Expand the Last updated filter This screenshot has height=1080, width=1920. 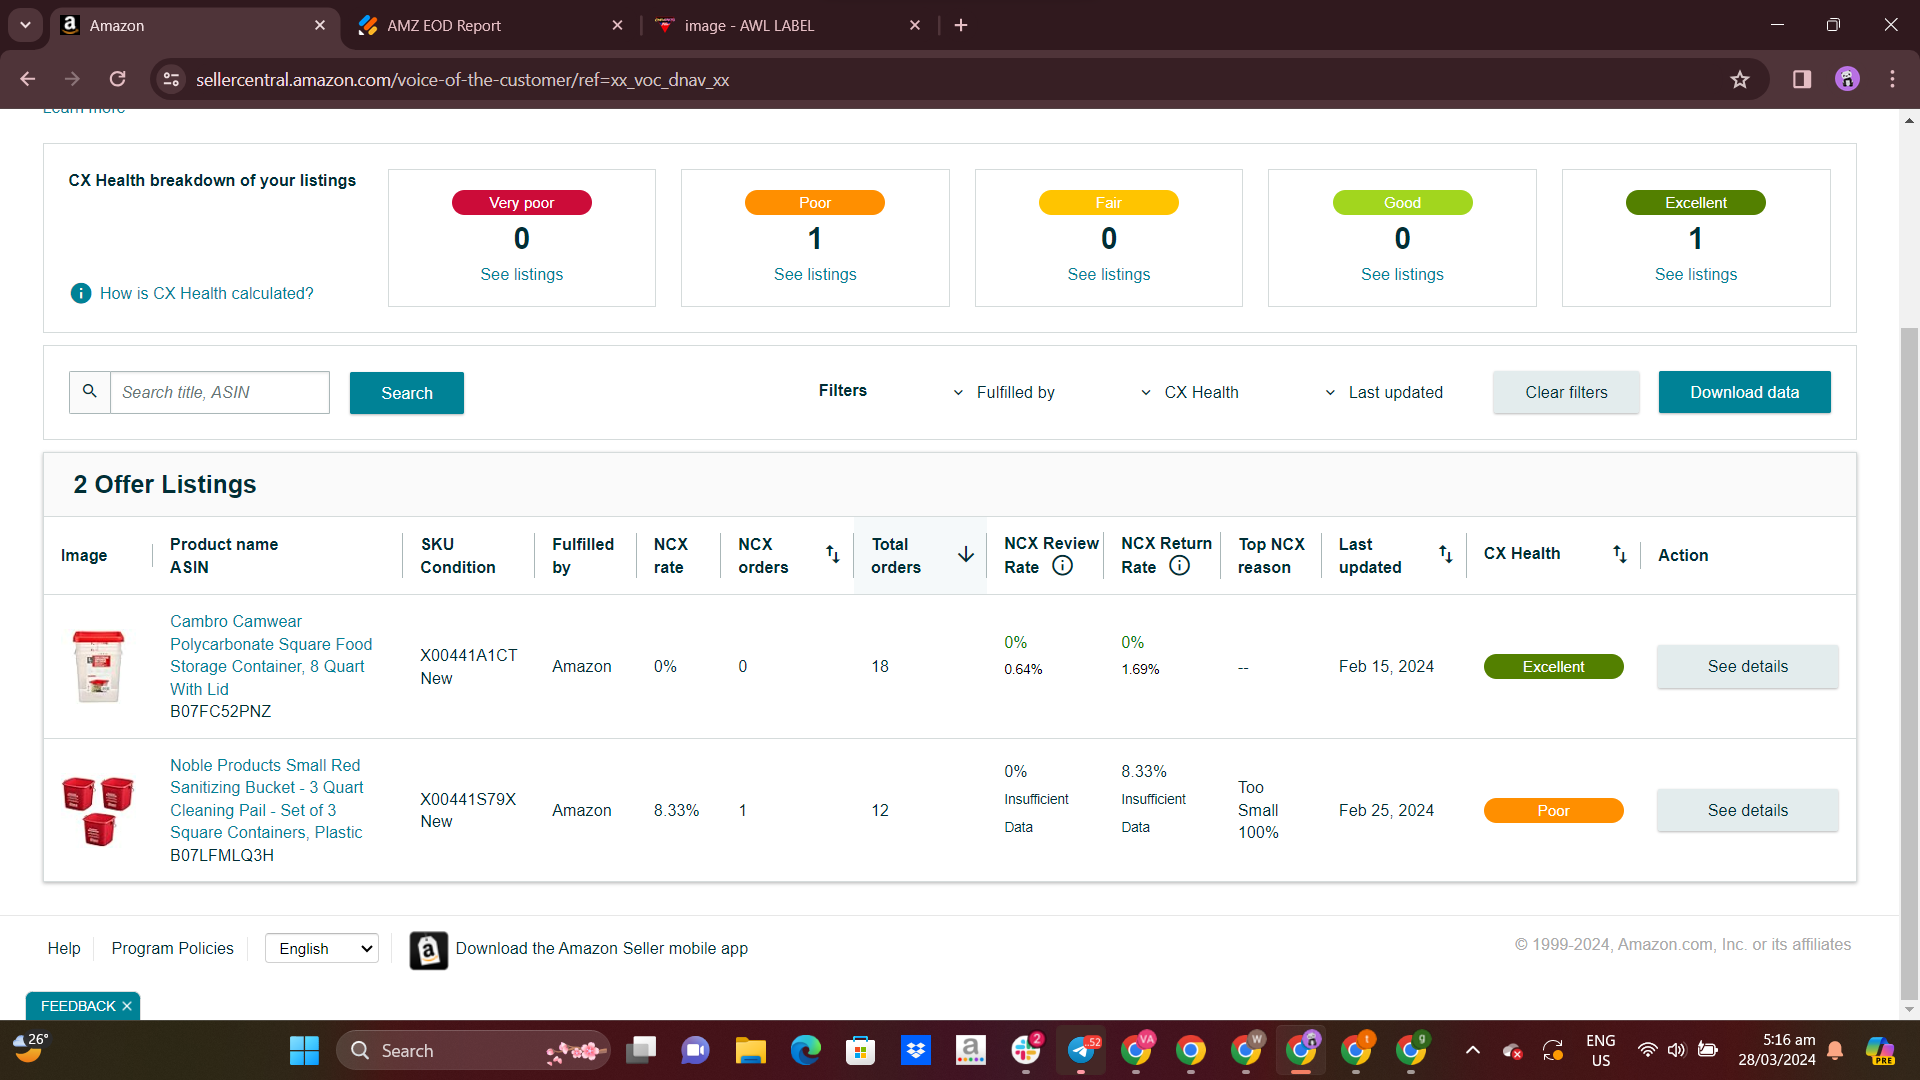pos(1384,392)
